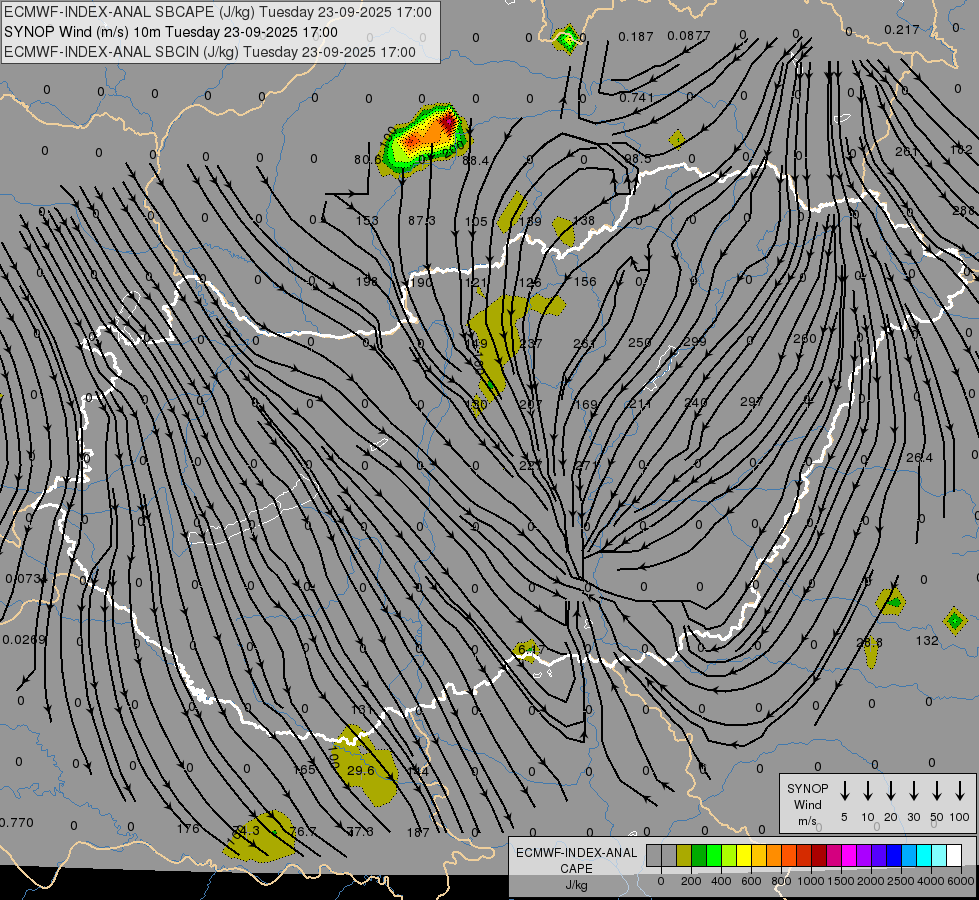This screenshot has height=900, width=979.
Task: Select the olive swatch in CAPE color bar
Action: [684, 855]
